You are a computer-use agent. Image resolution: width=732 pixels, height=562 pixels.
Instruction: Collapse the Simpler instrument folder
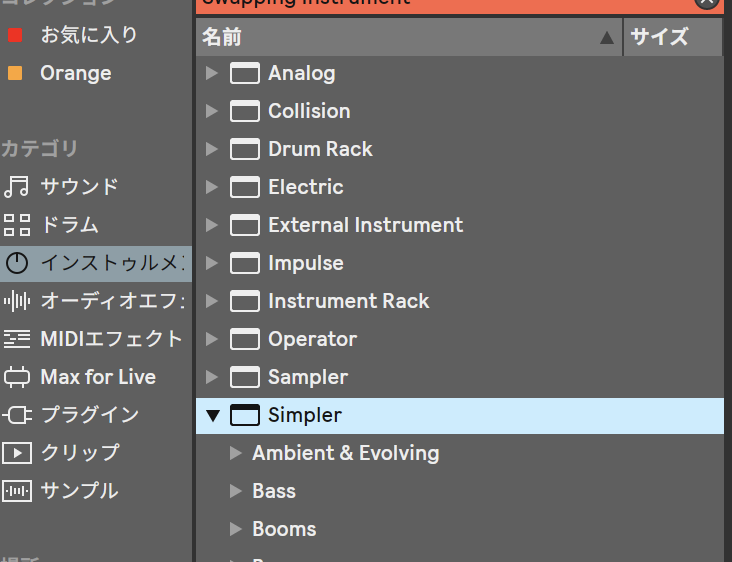click(212, 415)
